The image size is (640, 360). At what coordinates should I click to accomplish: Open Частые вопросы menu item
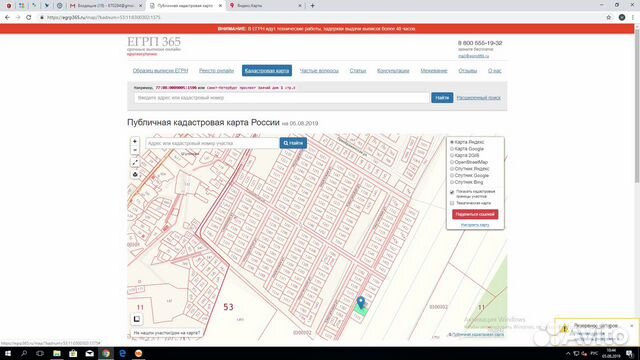click(x=319, y=71)
